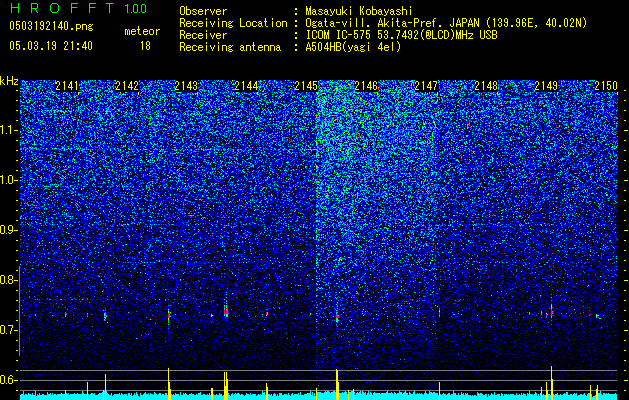
Task: Click the 0.6 frequency axis label
Action: [x=7, y=380]
